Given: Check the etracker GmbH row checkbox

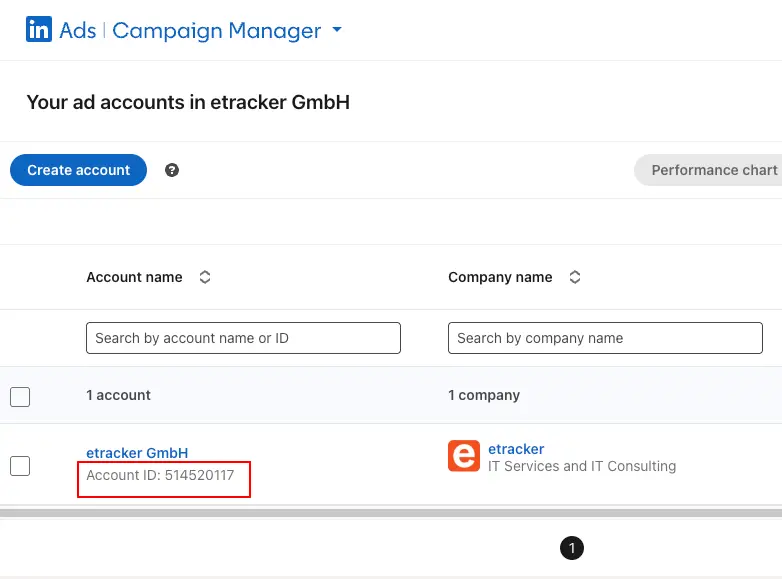Looking at the screenshot, I should pos(20,465).
